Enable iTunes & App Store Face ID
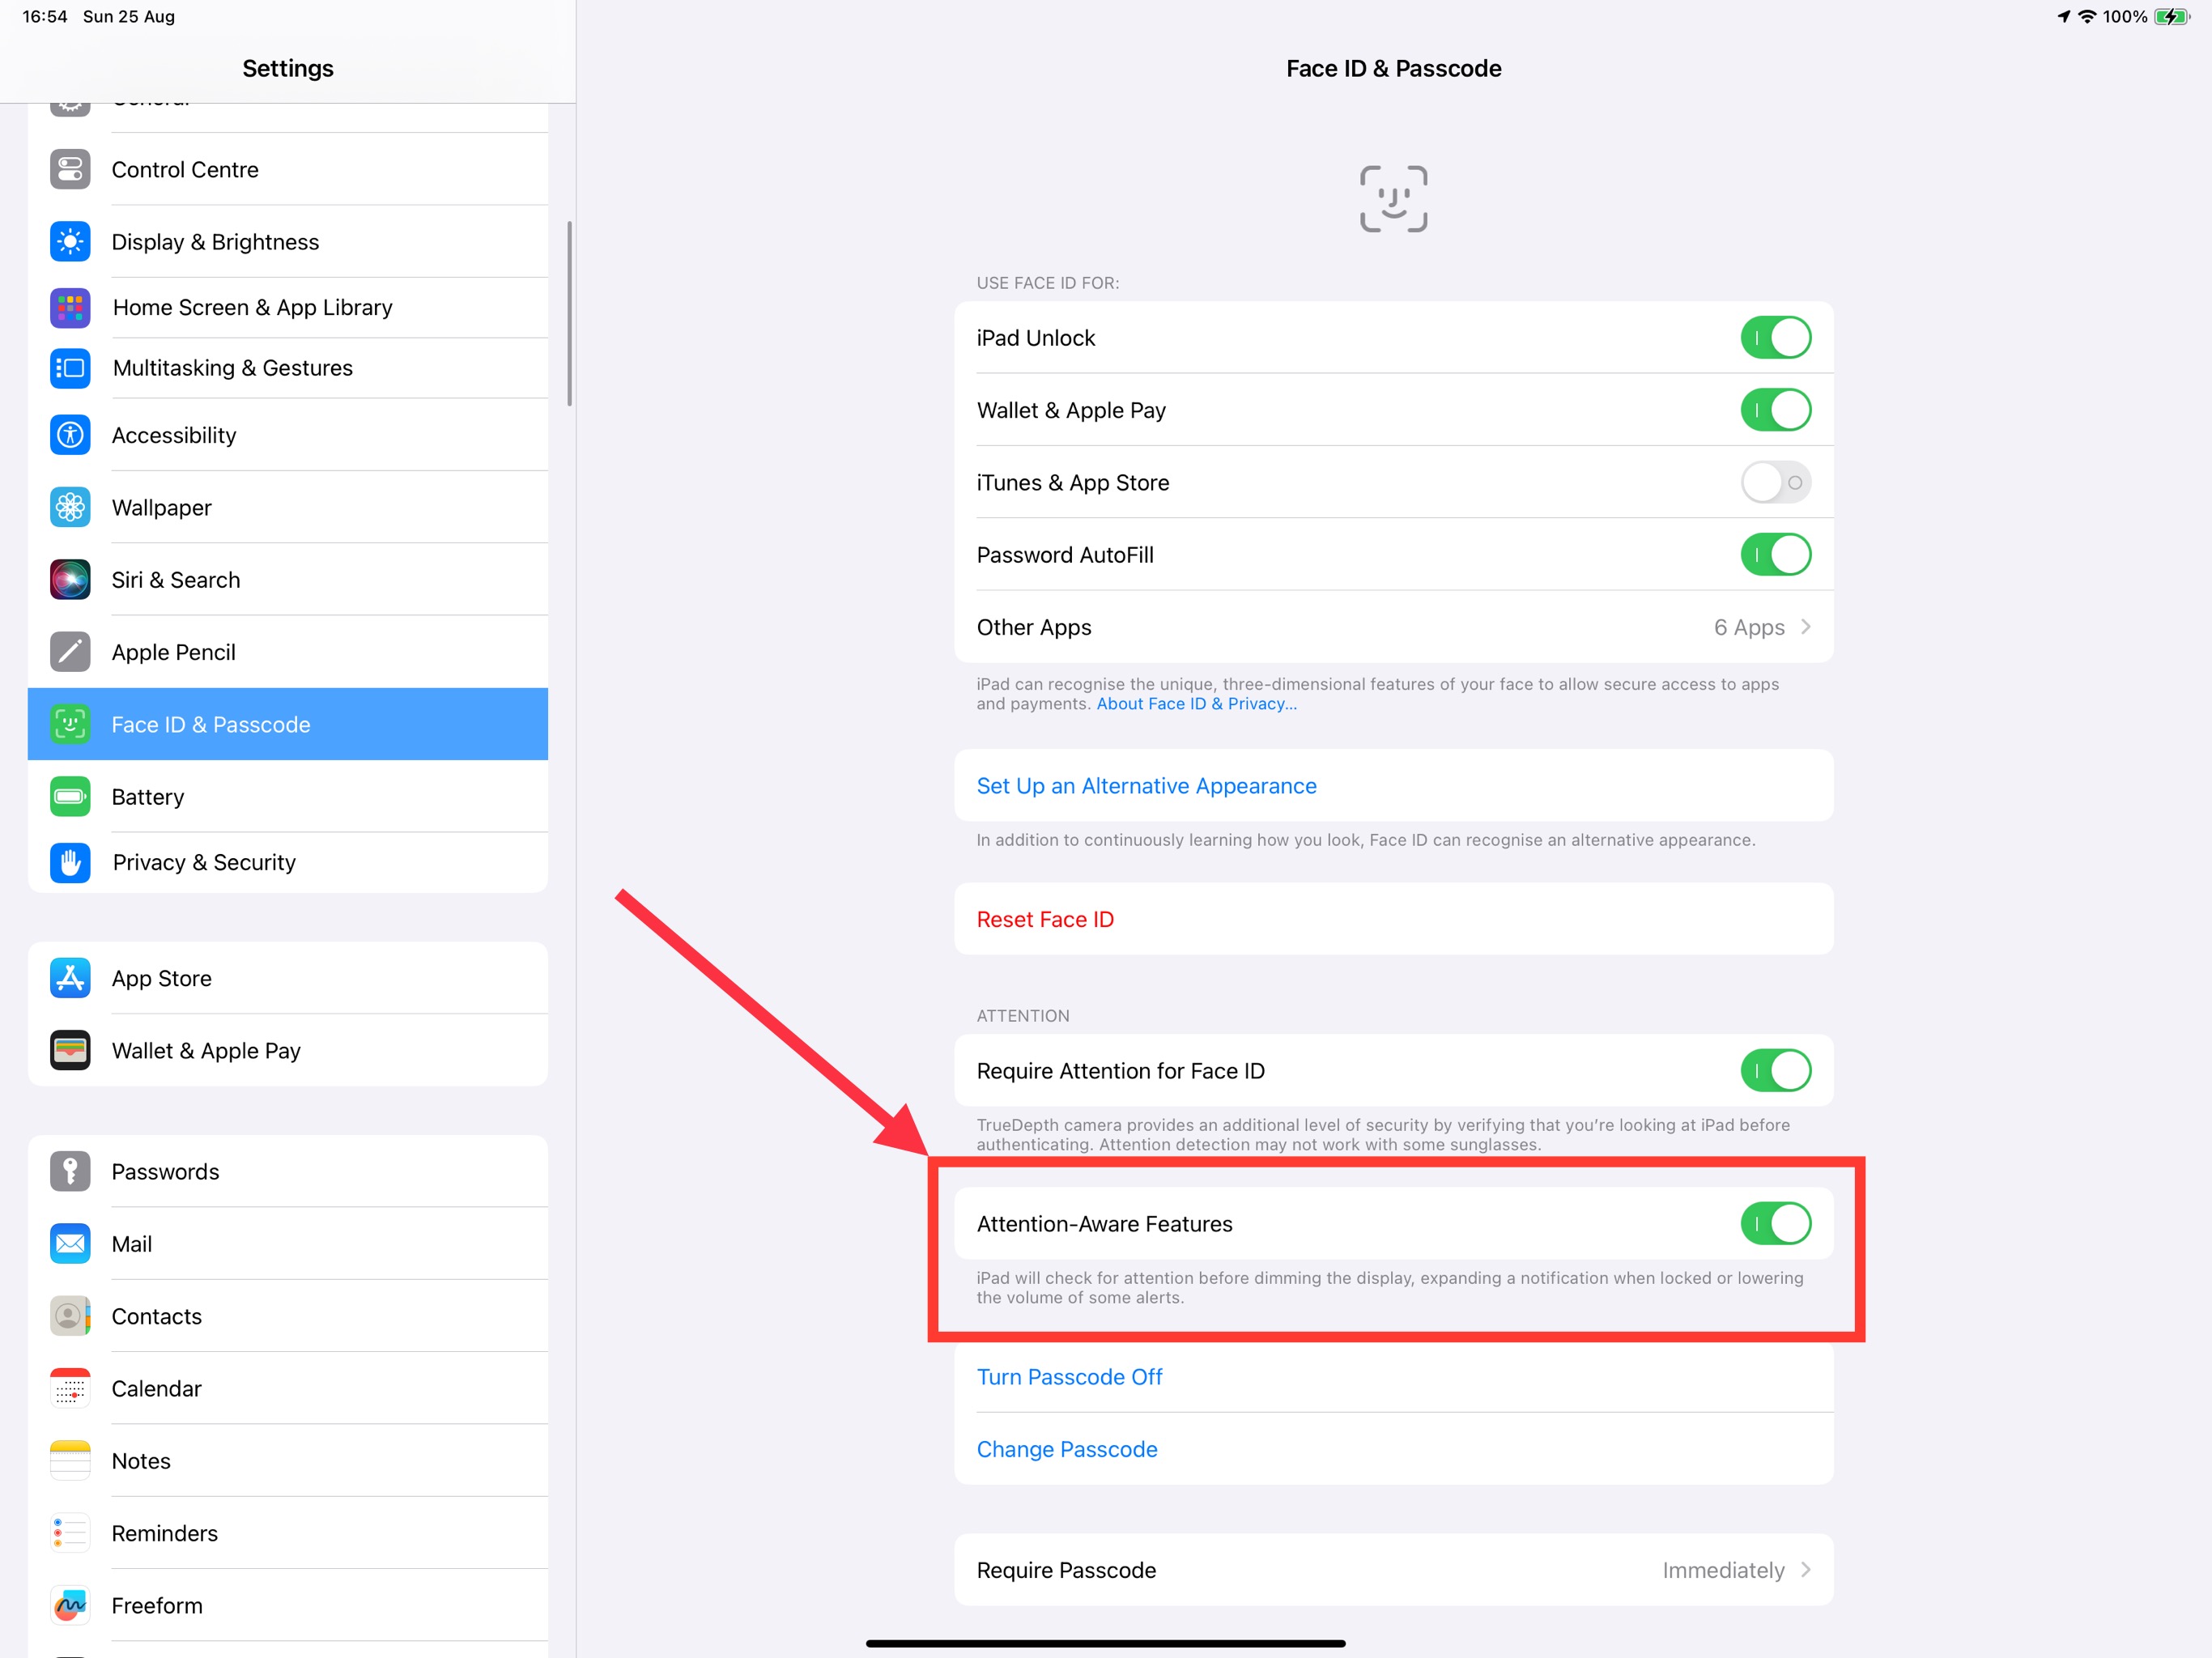Screen dimensions: 2212x1658 click(1775, 482)
